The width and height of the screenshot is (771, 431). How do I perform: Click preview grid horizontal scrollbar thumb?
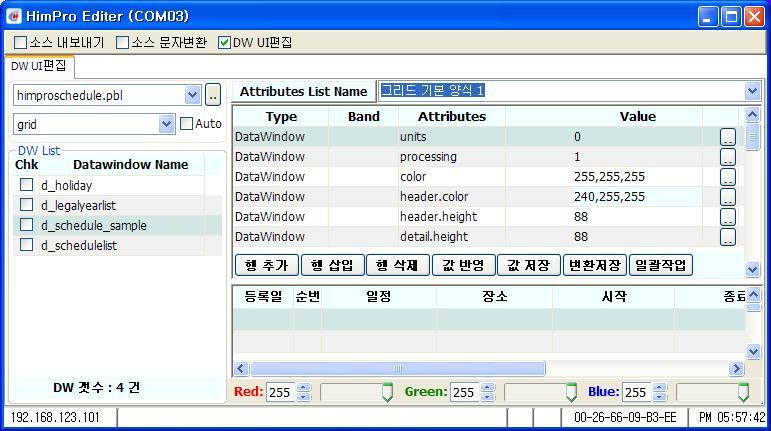point(398,368)
